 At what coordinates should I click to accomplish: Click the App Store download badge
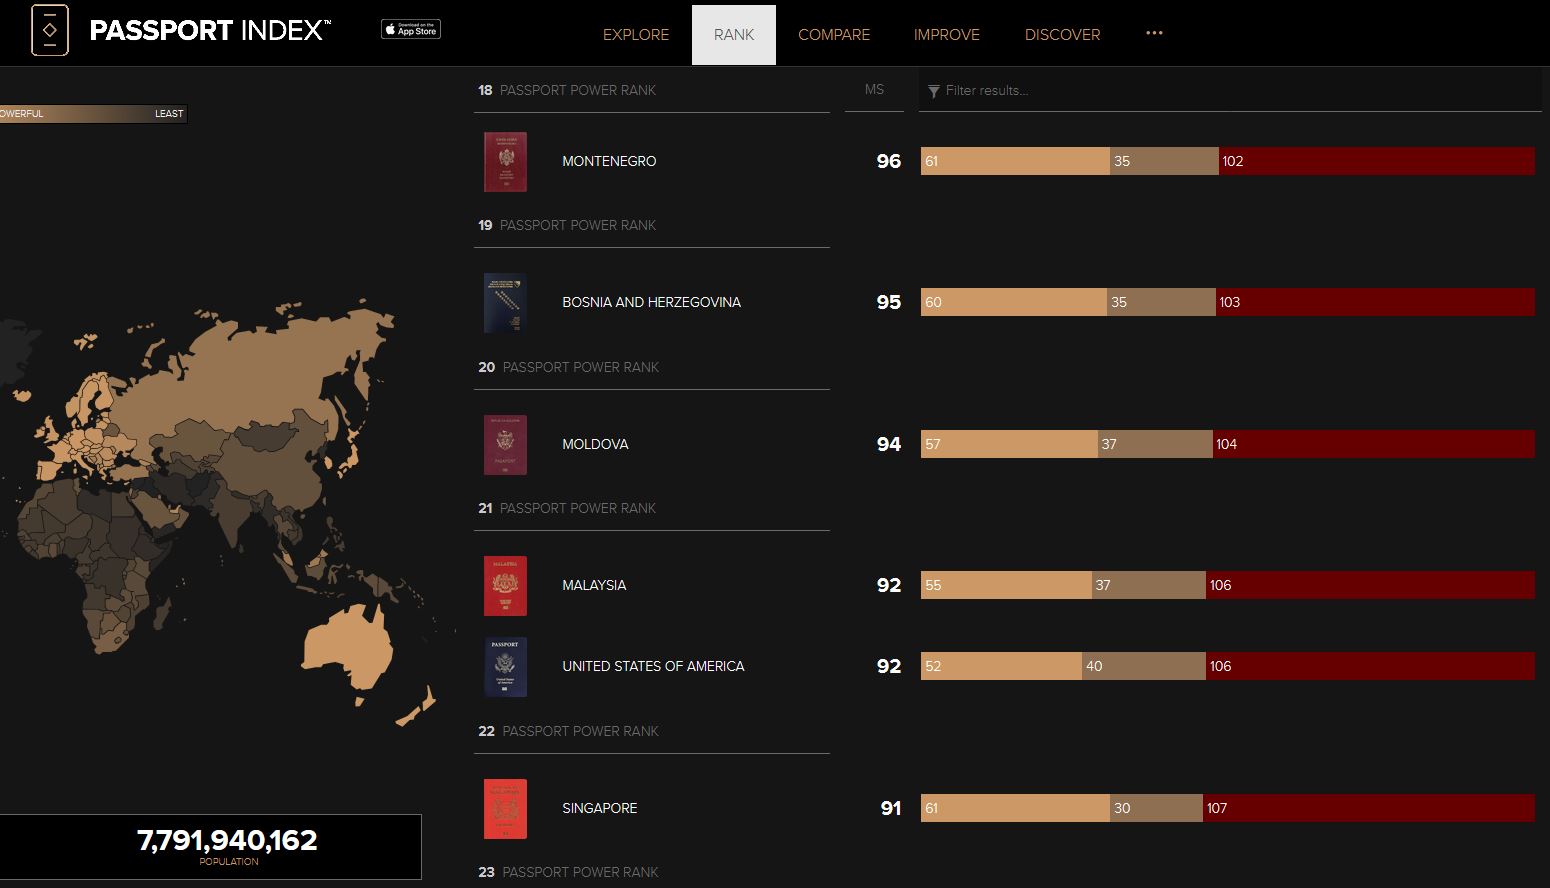[411, 30]
